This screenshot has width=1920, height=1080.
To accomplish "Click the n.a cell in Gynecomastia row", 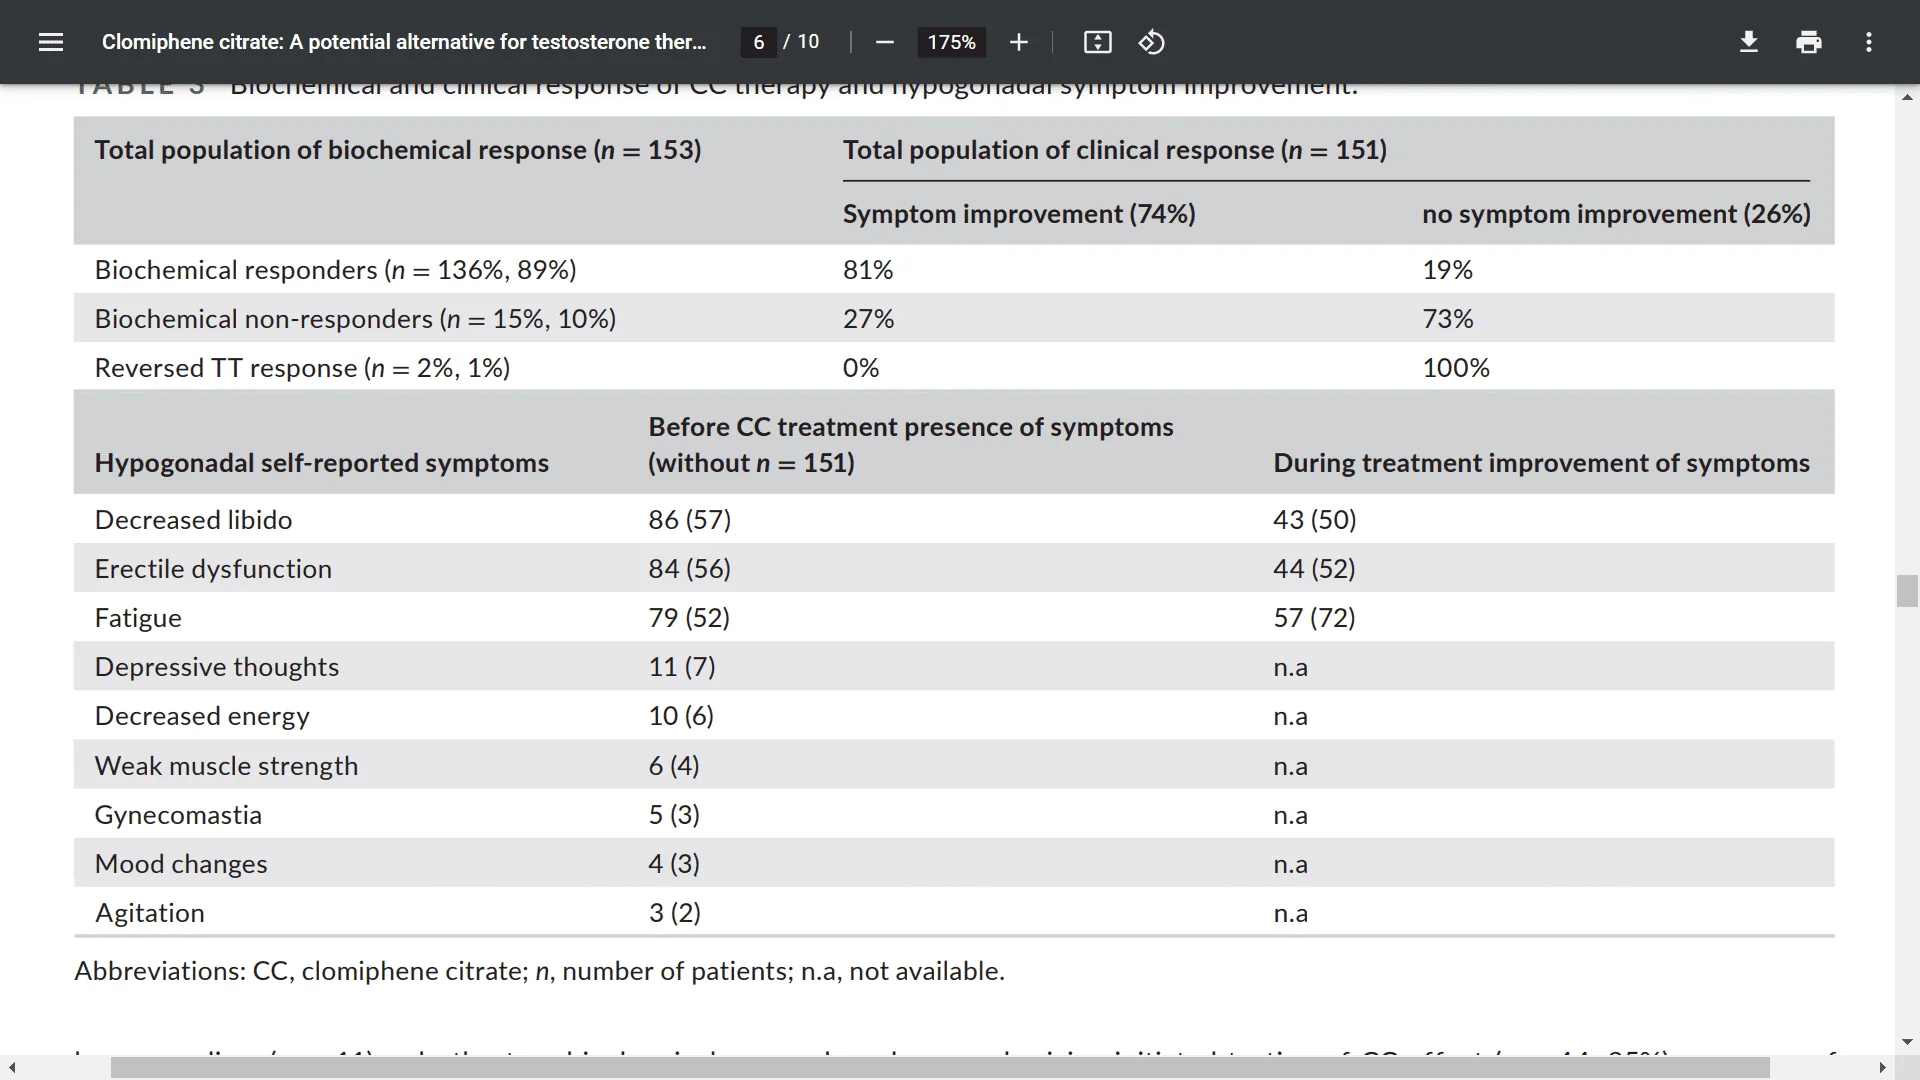I will coord(1291,816).
